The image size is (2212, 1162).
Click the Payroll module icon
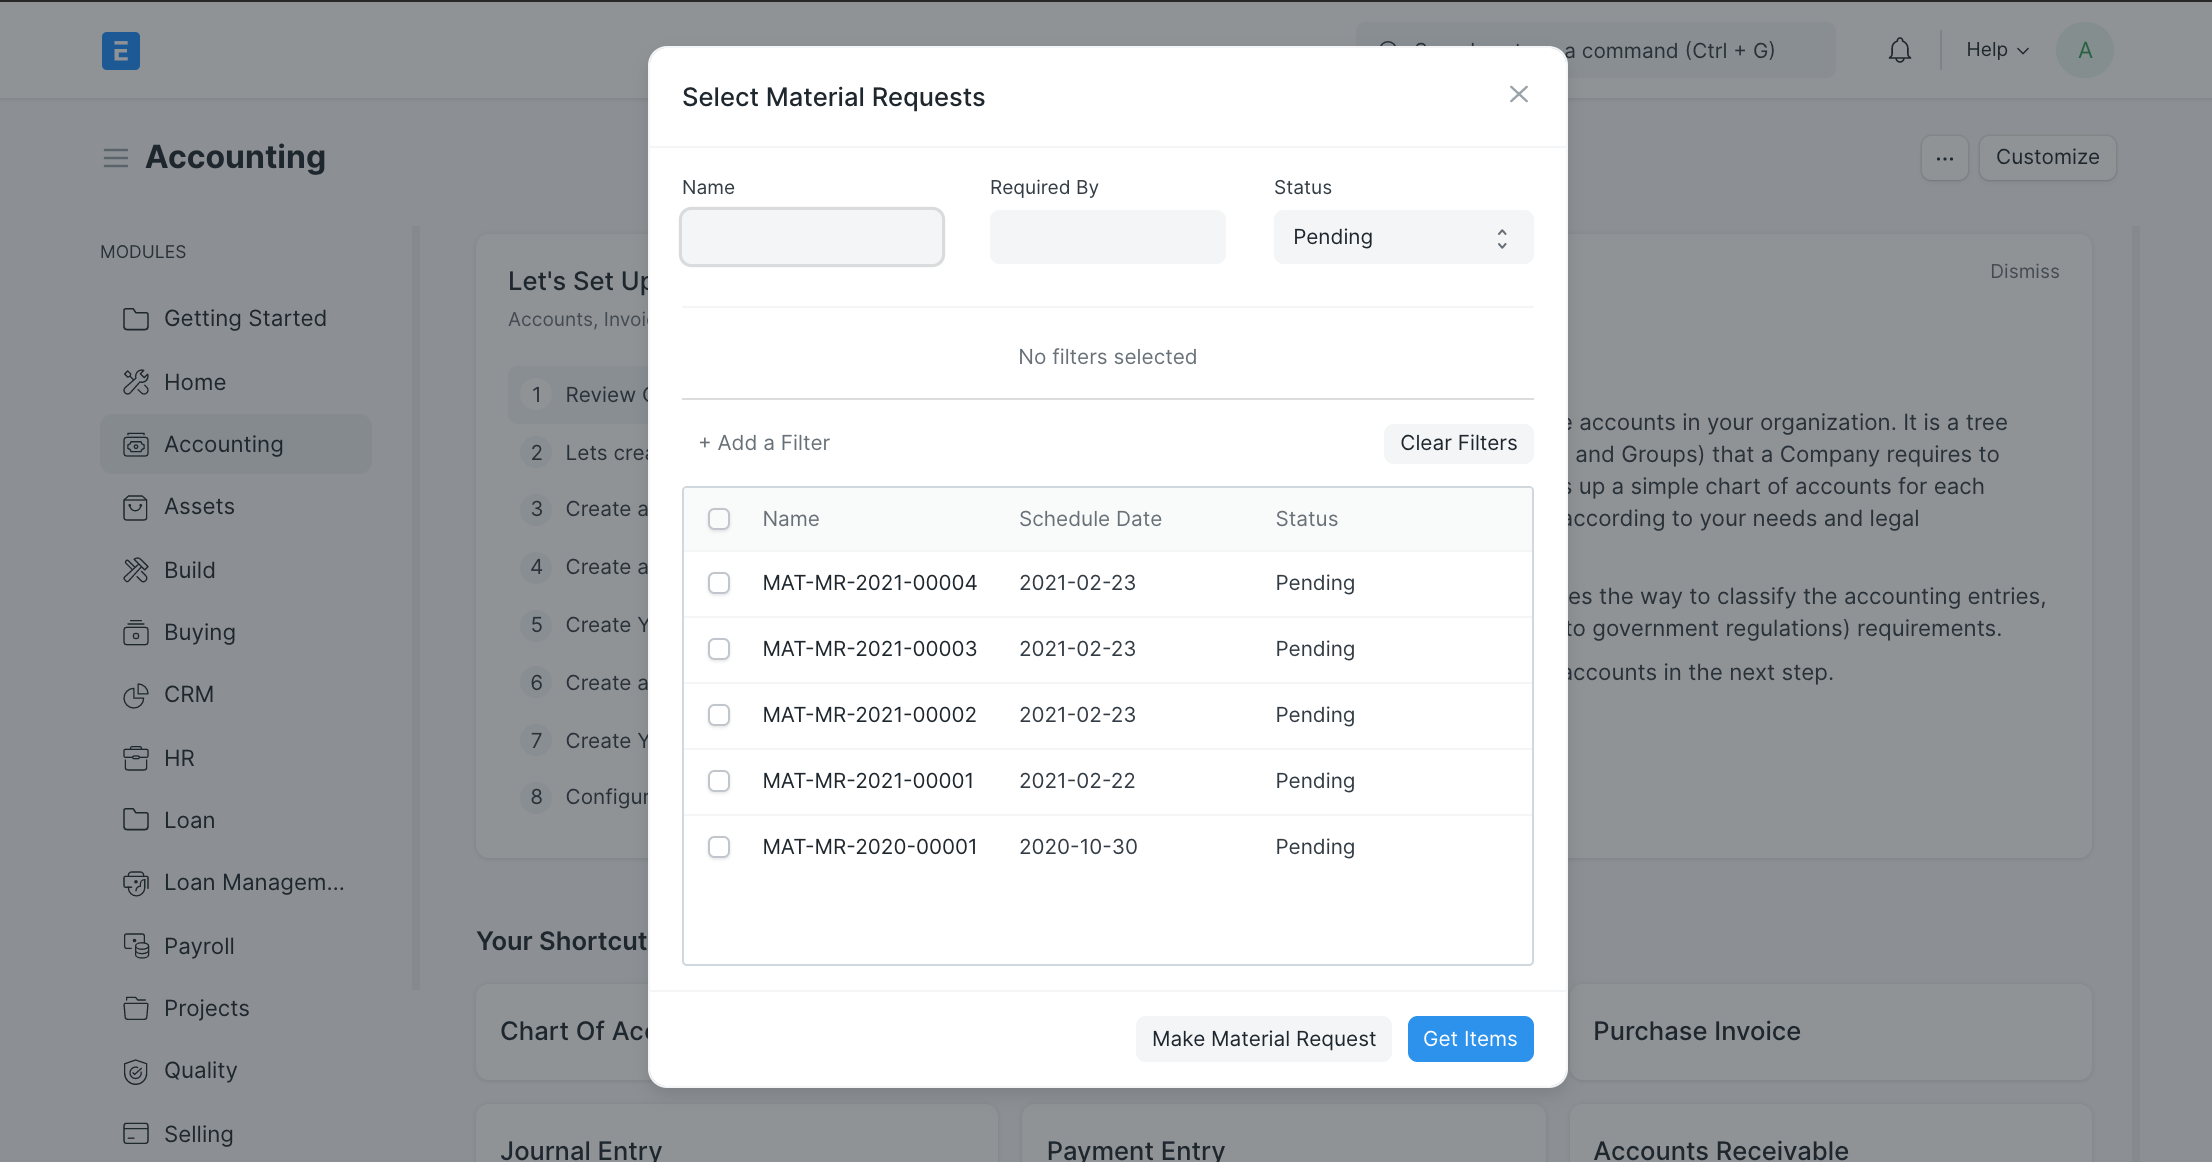pyautogui.click(x=135, y=946)
